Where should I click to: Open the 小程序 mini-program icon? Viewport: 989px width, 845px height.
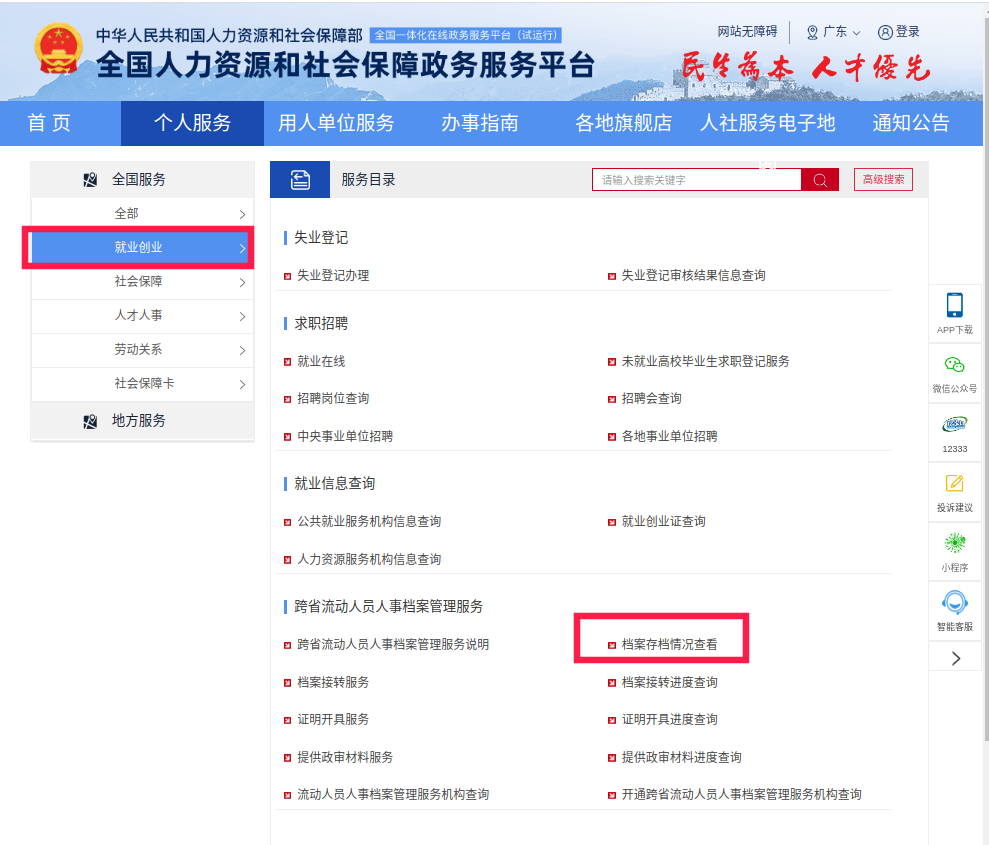point(955,544)
